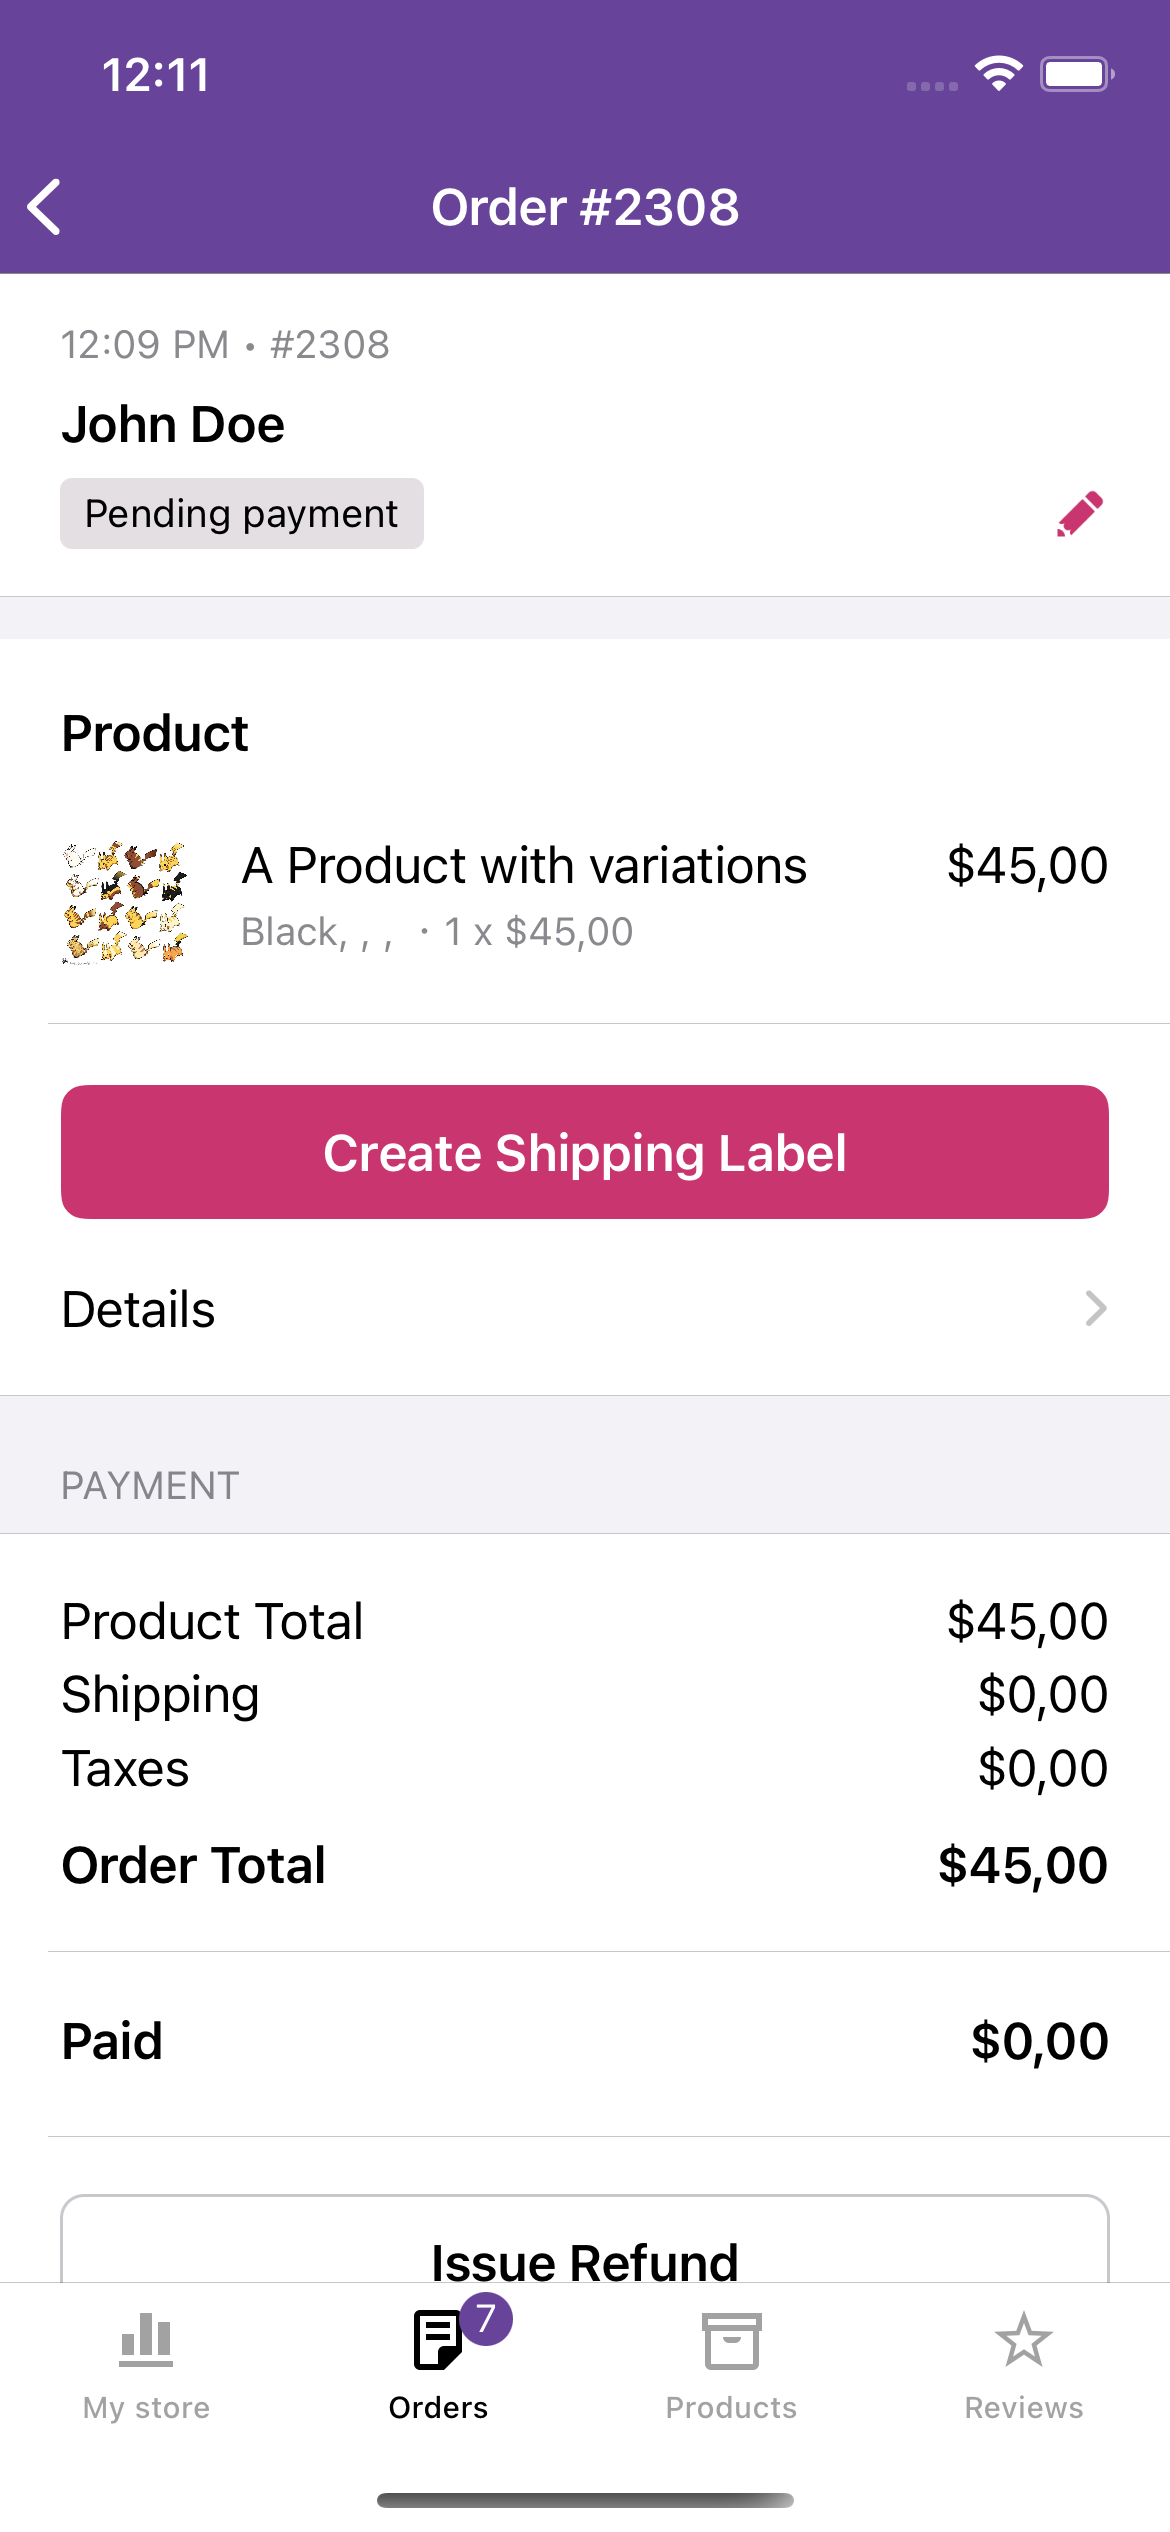The height and width of the screenshot is (2532, 1170).
Task: Click Create Shipping Label button
Action: 585,1152
